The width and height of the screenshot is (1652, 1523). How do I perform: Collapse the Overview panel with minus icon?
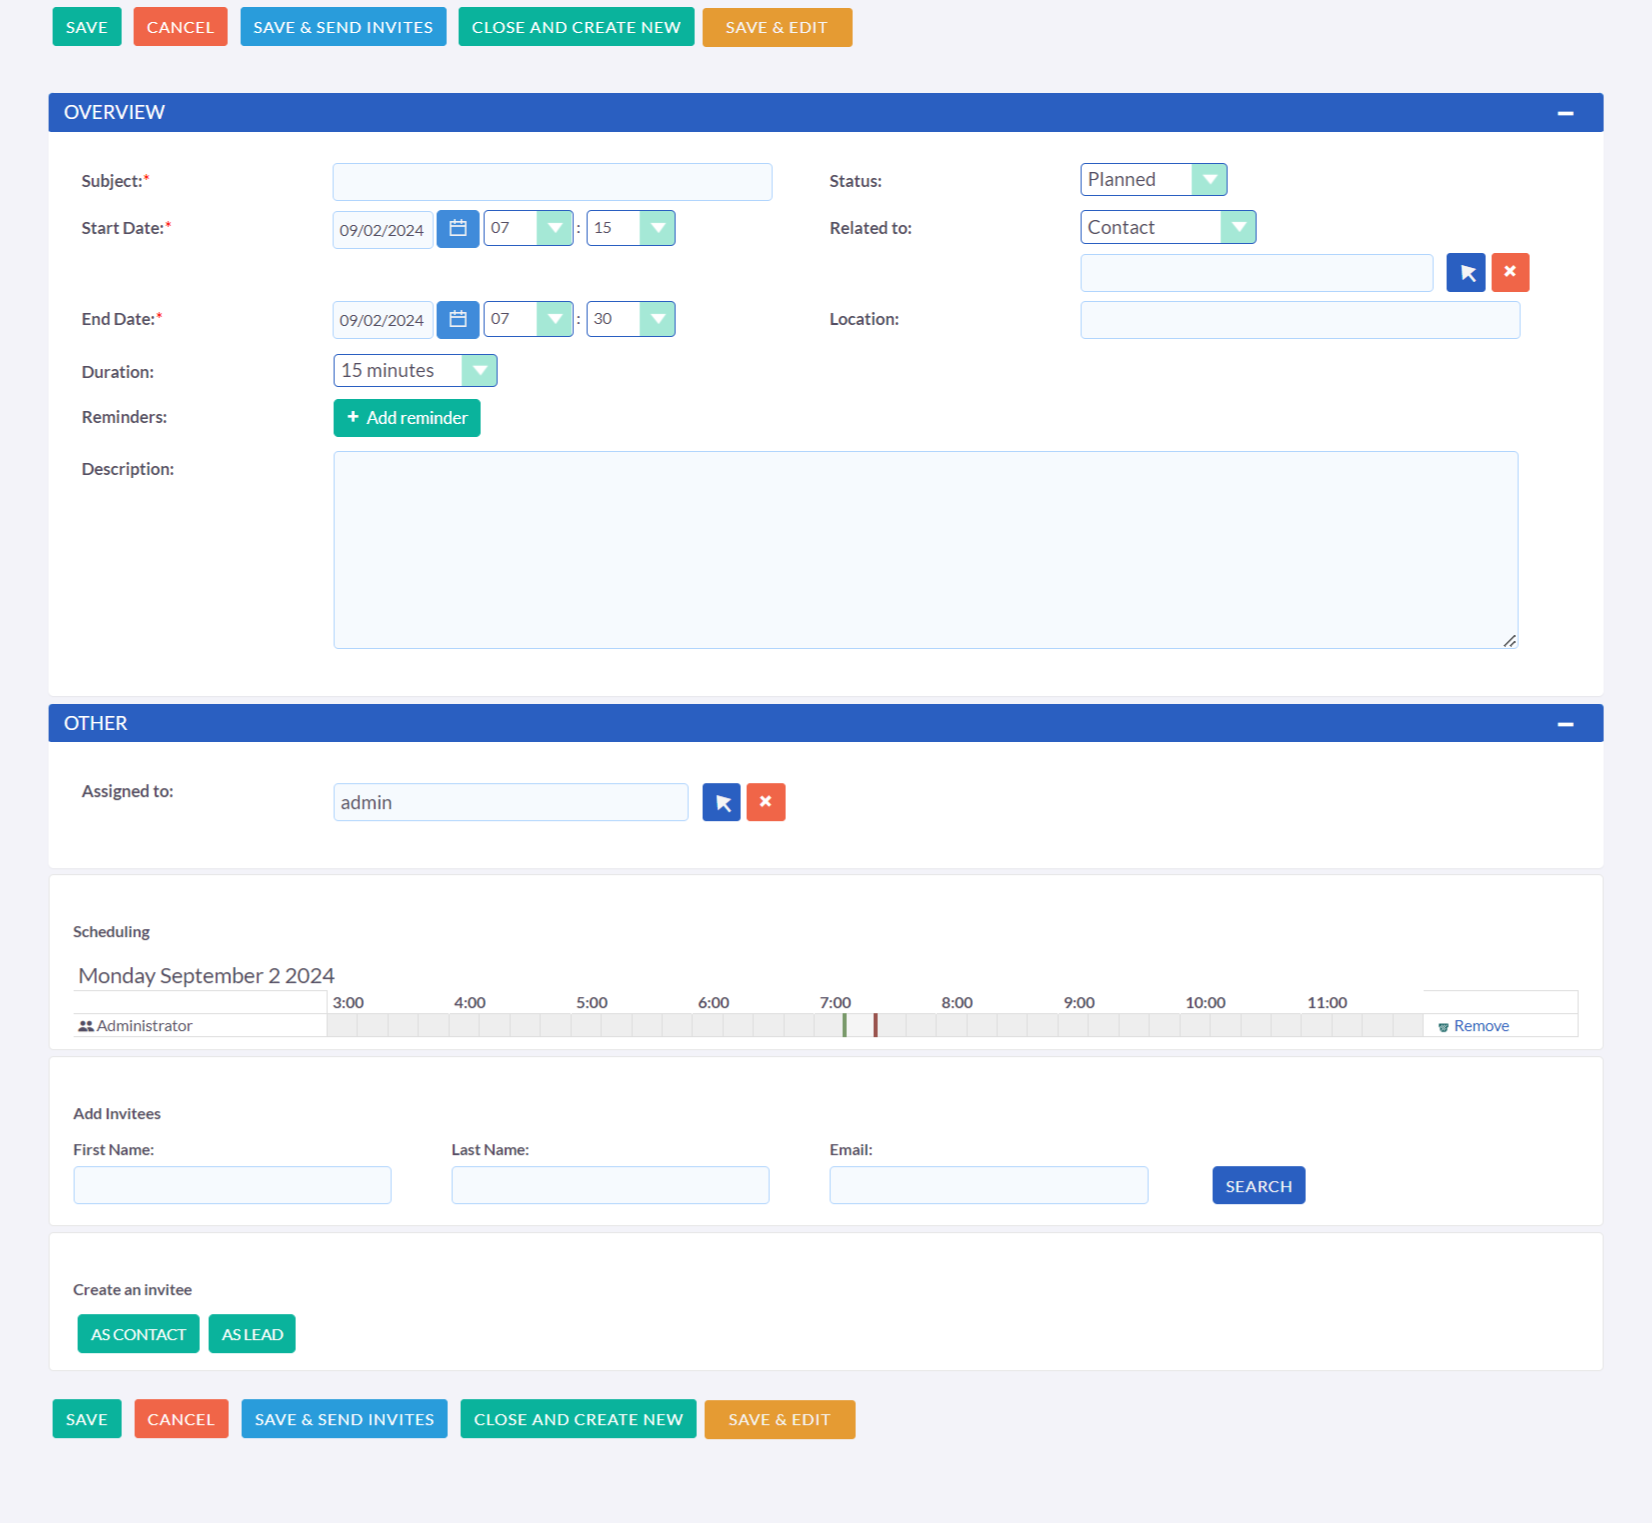tap(1565, 113)
